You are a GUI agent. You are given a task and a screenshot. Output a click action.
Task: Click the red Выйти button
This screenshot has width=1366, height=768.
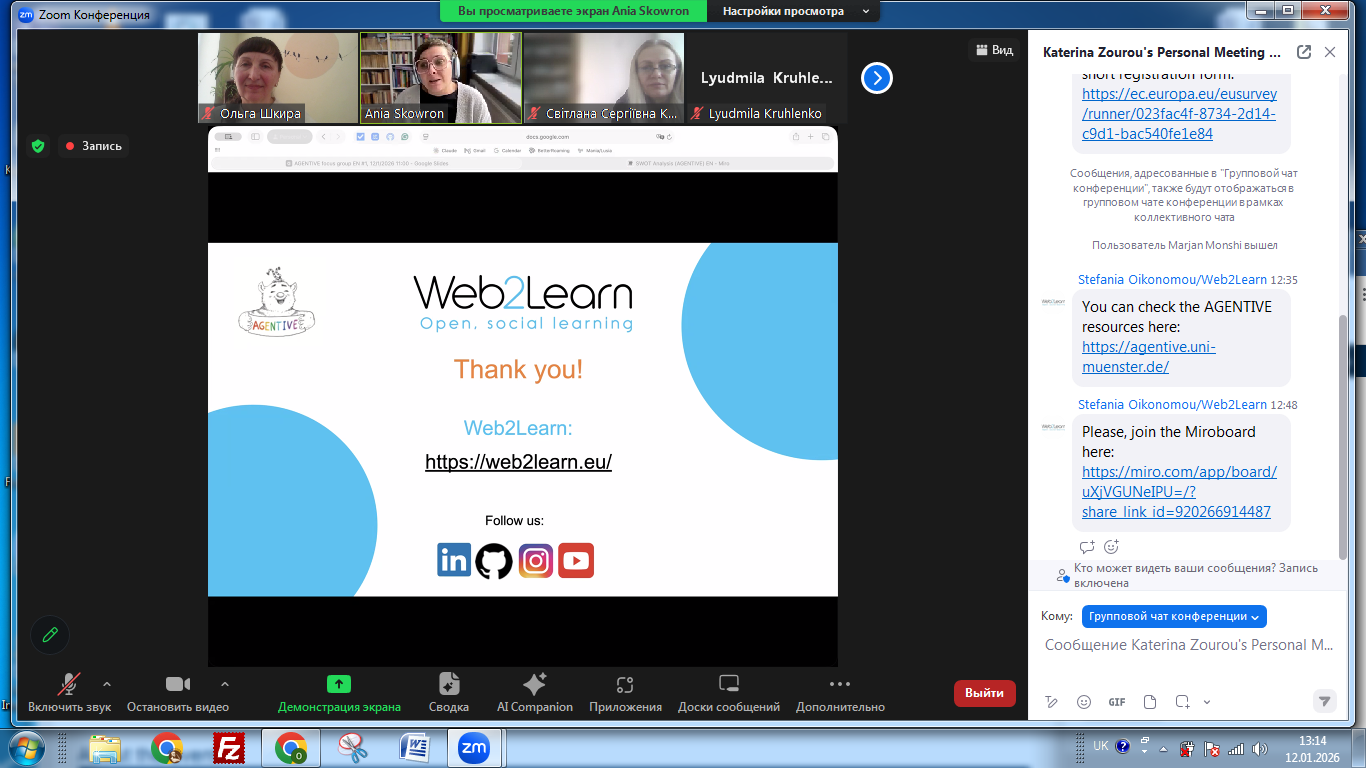(984, 693)
